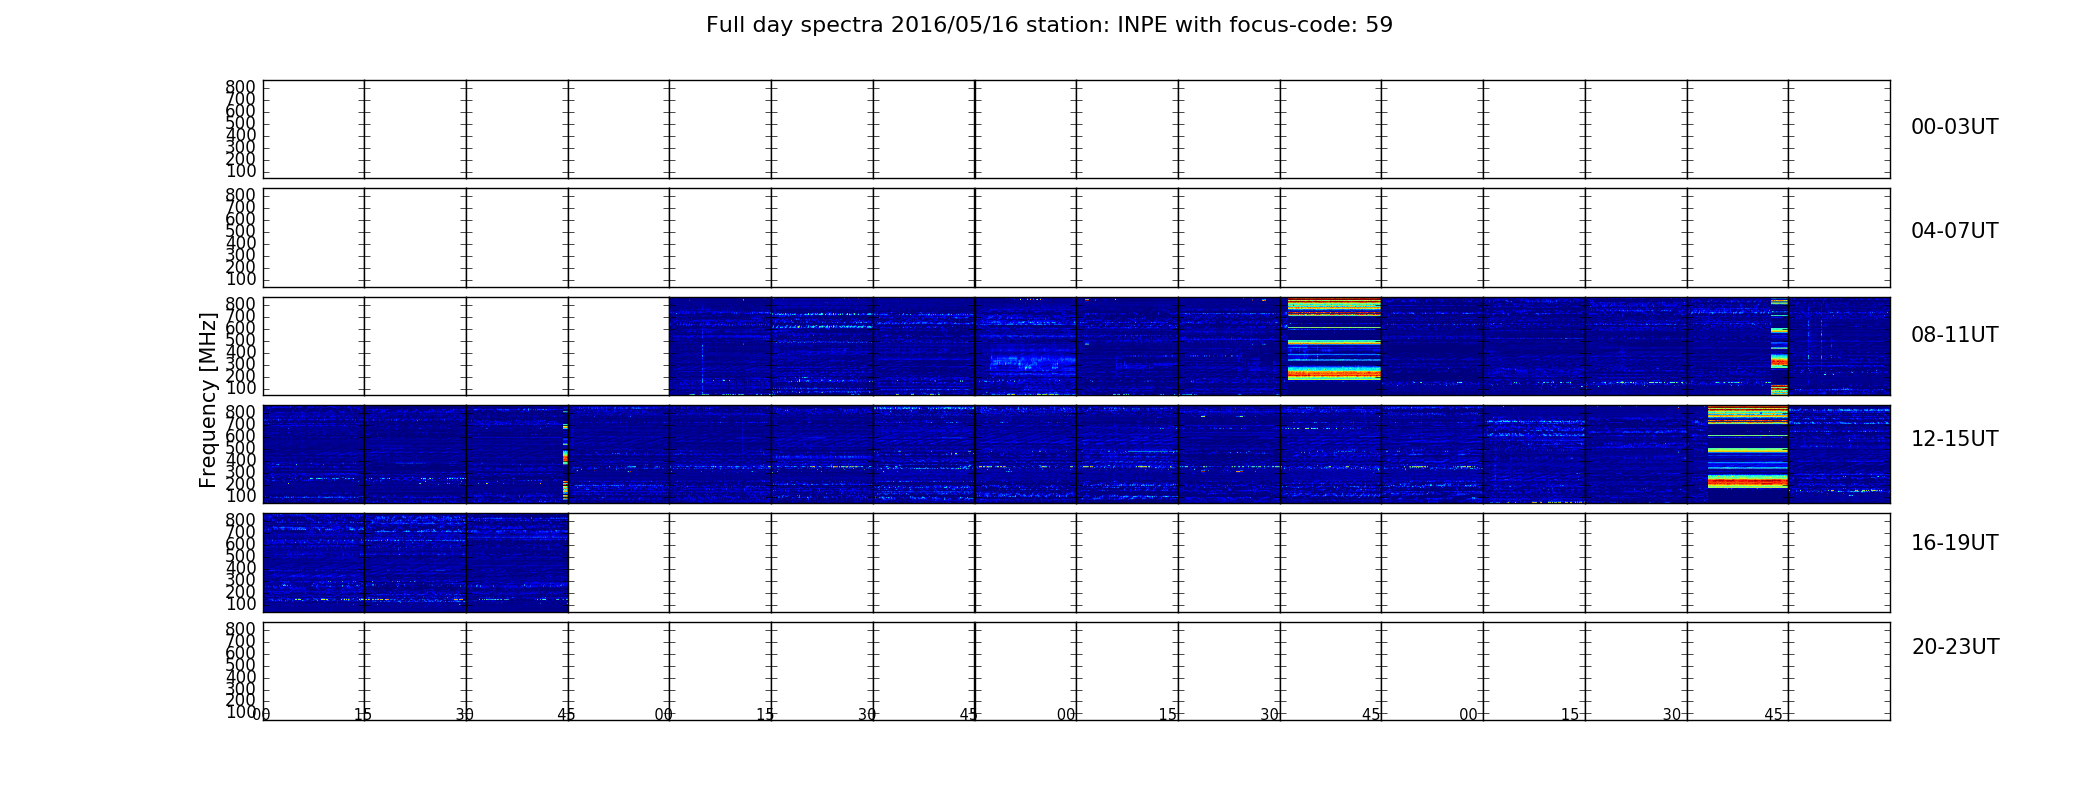Select the '16-19UT' row label
Image resolution: width=2100 pixels, height=800 pixels.
(1955, 543)
